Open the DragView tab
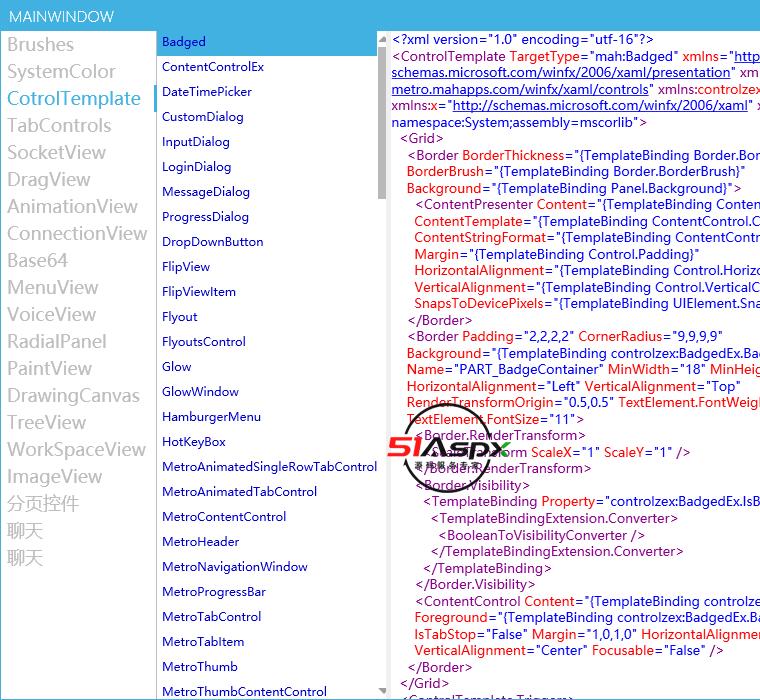 coord(48,179)
